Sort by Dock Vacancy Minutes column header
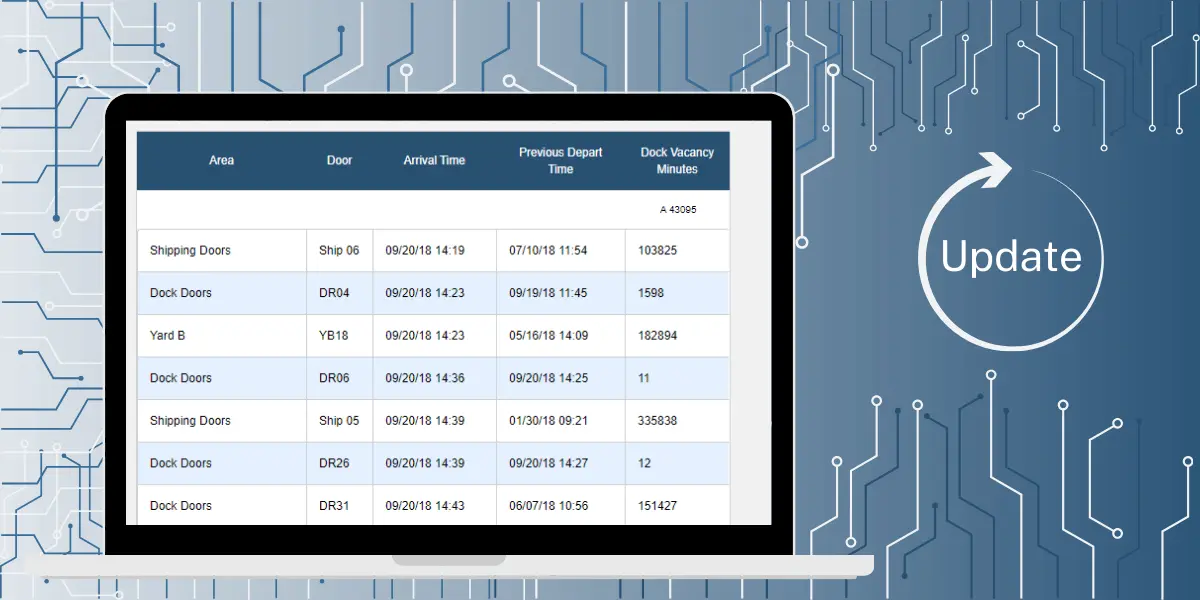Image resolution: width=1200 pixels, height=600 pixels. [676, 160]
